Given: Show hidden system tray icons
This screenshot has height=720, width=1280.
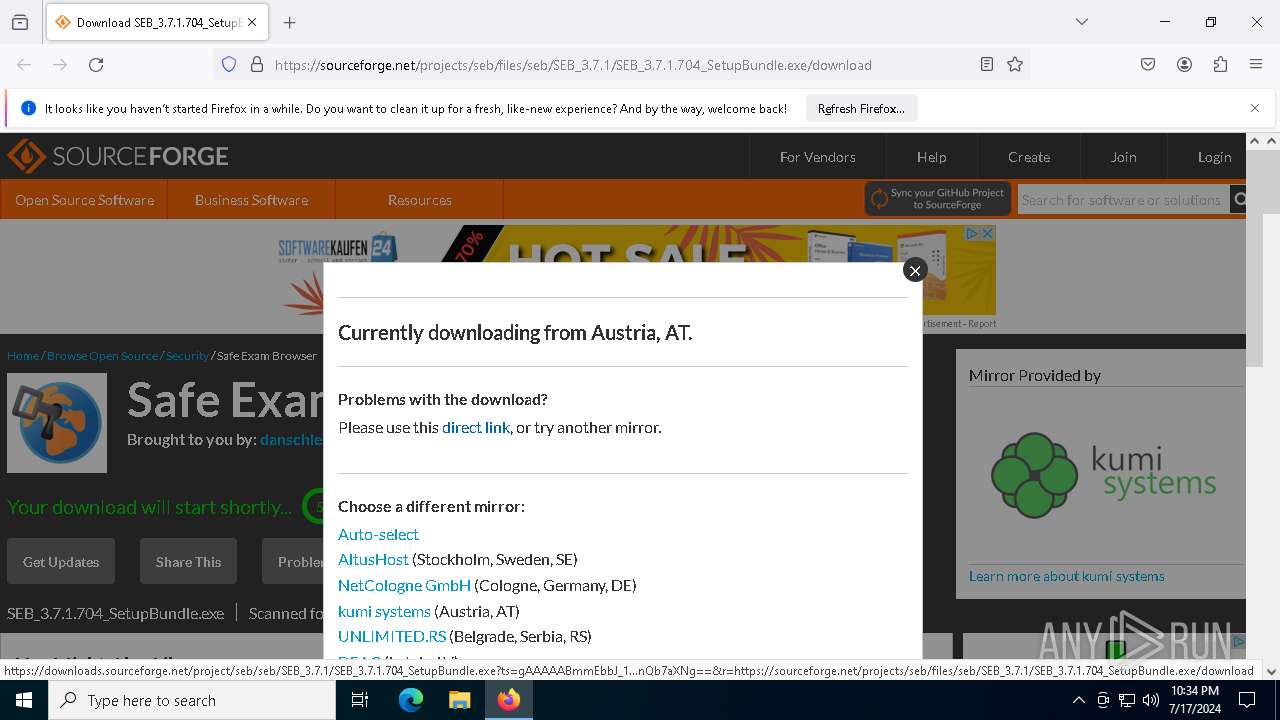Looking at the screenshot, I should coord(1078,700).
